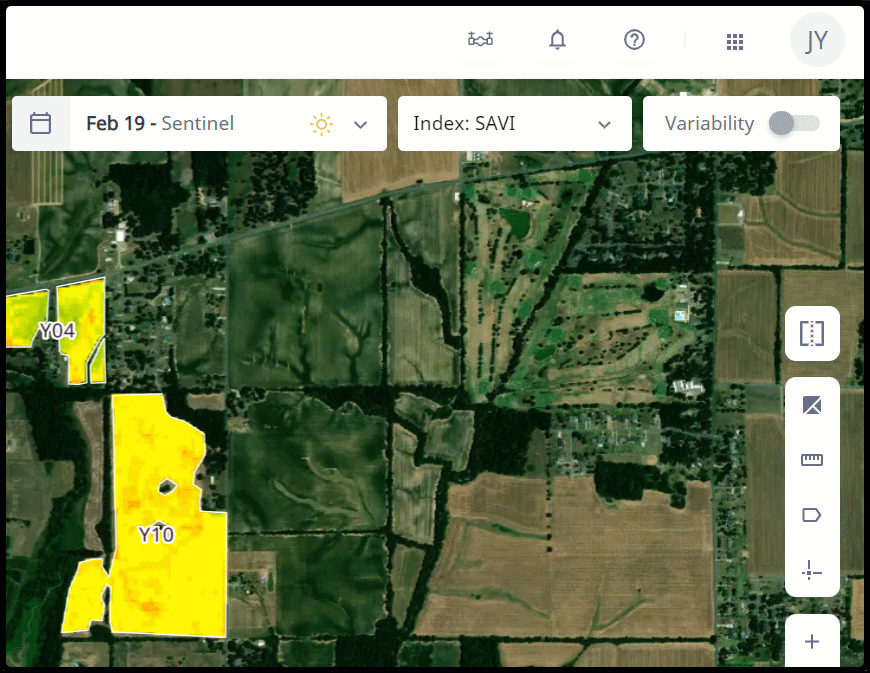Image resolution: width=870 pixels, height=673 pixels.
Task: Open the split compare view tool
Action: tap(812, 333)
